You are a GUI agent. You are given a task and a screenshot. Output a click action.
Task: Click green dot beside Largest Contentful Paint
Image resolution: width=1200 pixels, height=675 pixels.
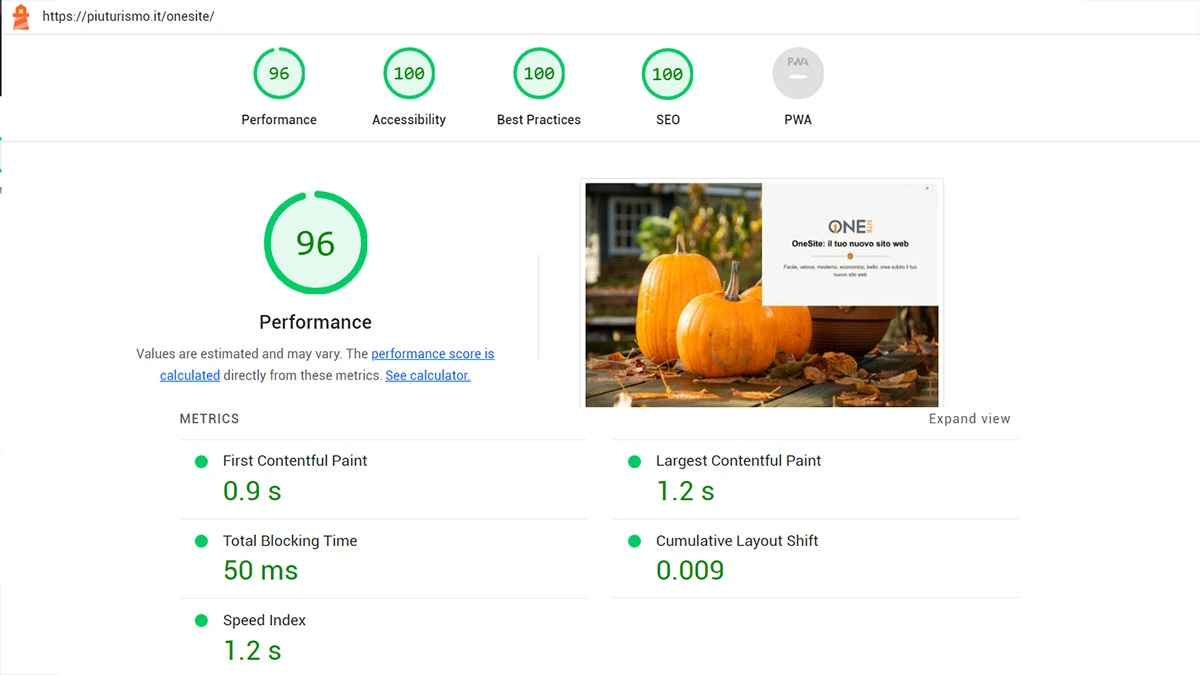point(634,462)
